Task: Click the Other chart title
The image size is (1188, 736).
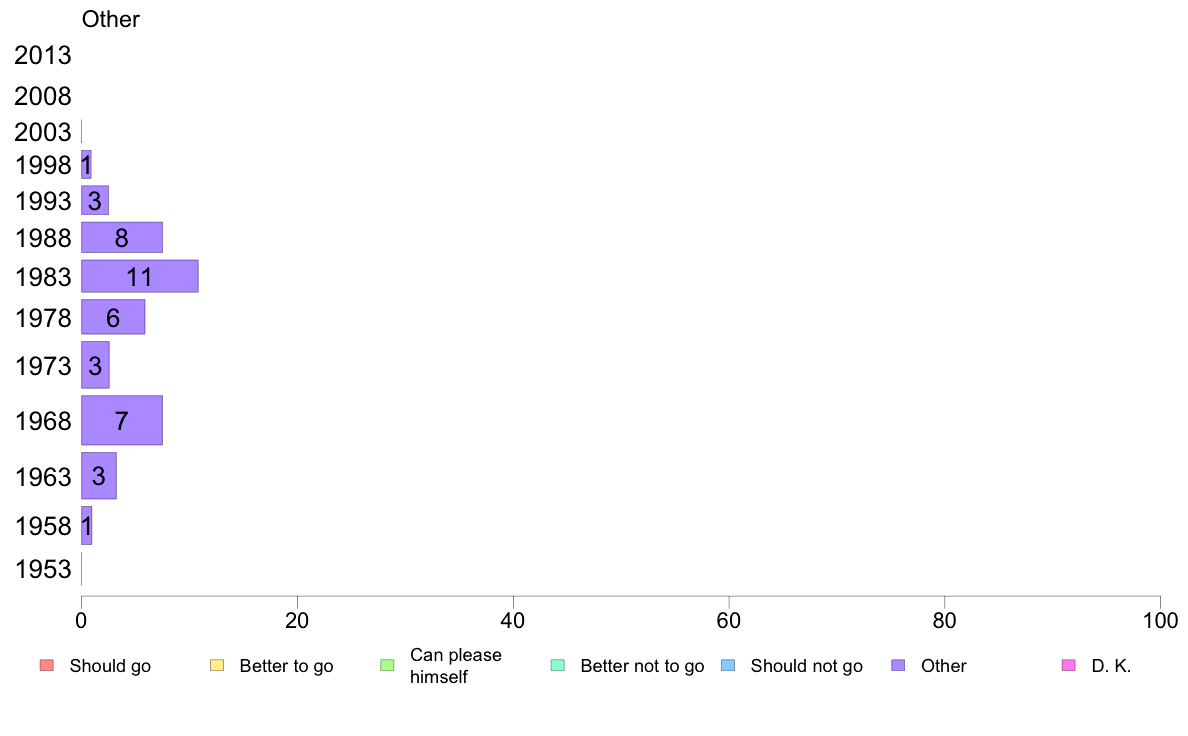Action: pos(111,19)
